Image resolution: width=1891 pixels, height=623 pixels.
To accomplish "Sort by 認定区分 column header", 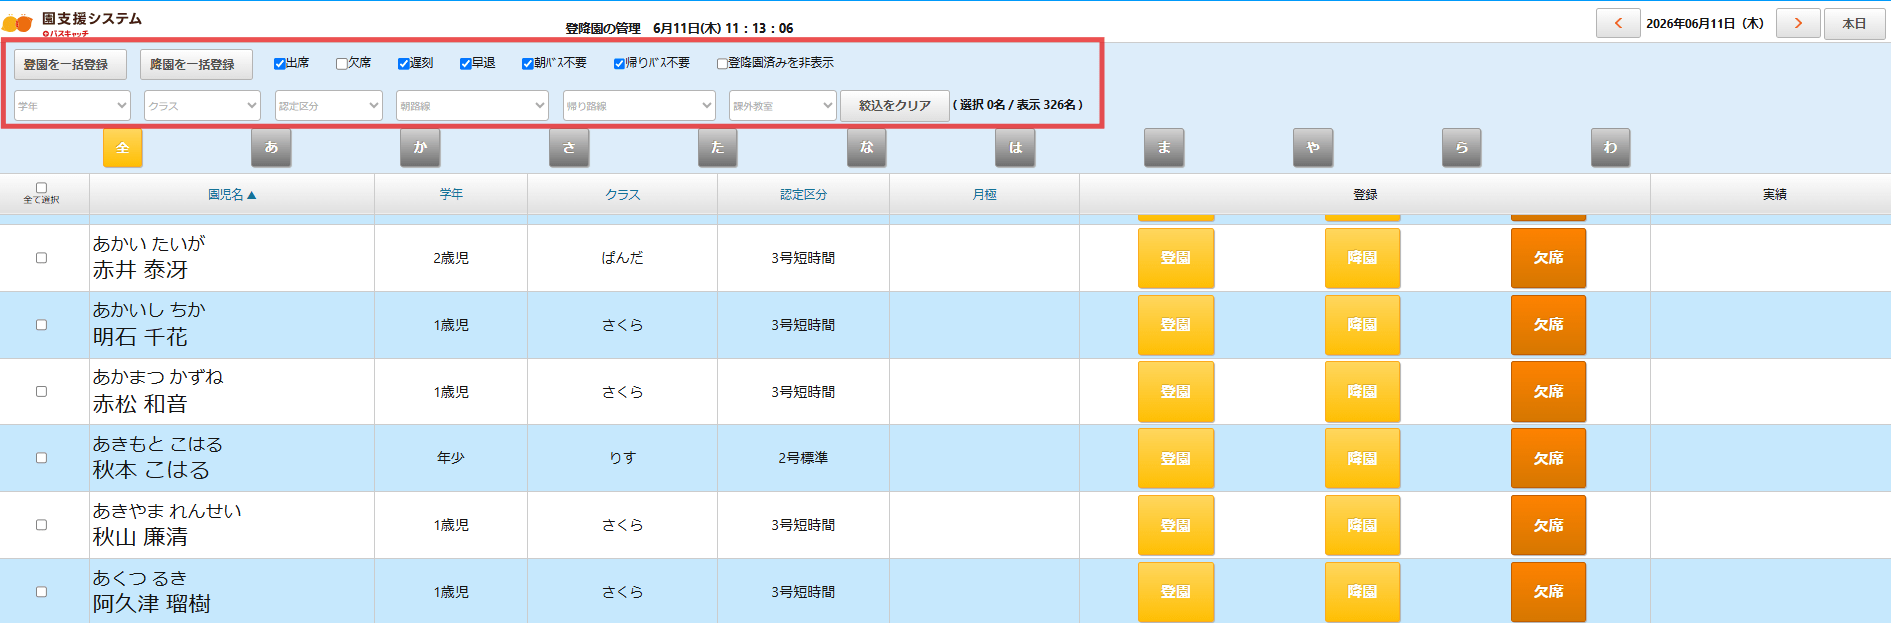I will [803, 195].
